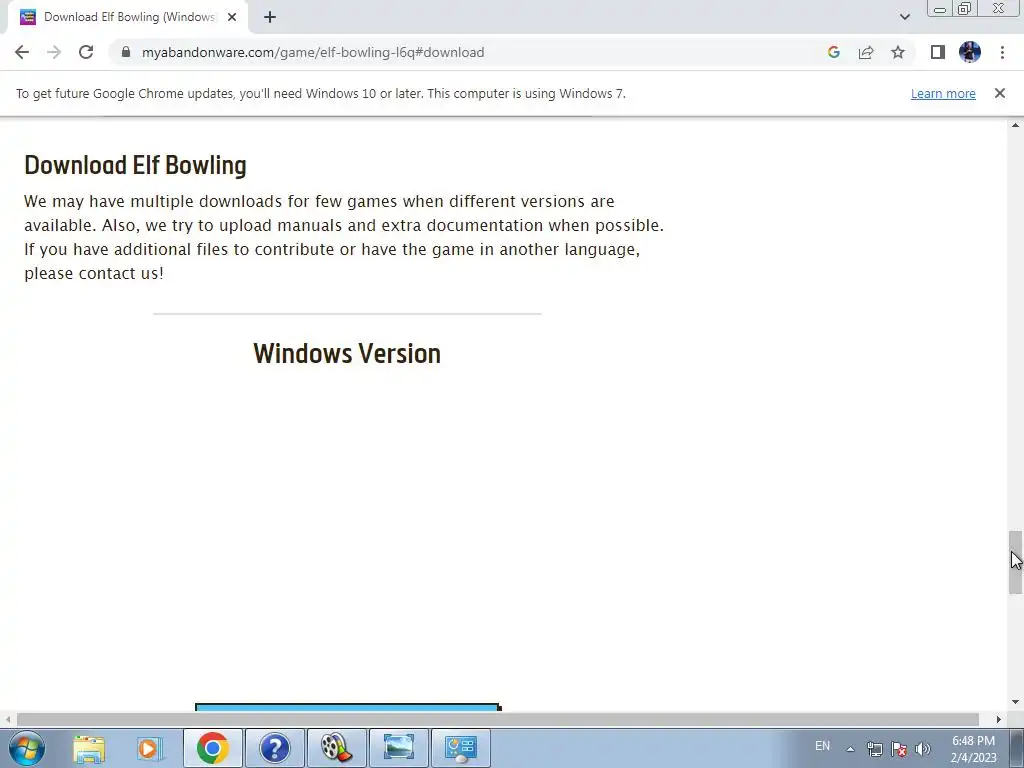Click the vertical scrollbar thumb

pyautogui.click(x=1015, y=562)
